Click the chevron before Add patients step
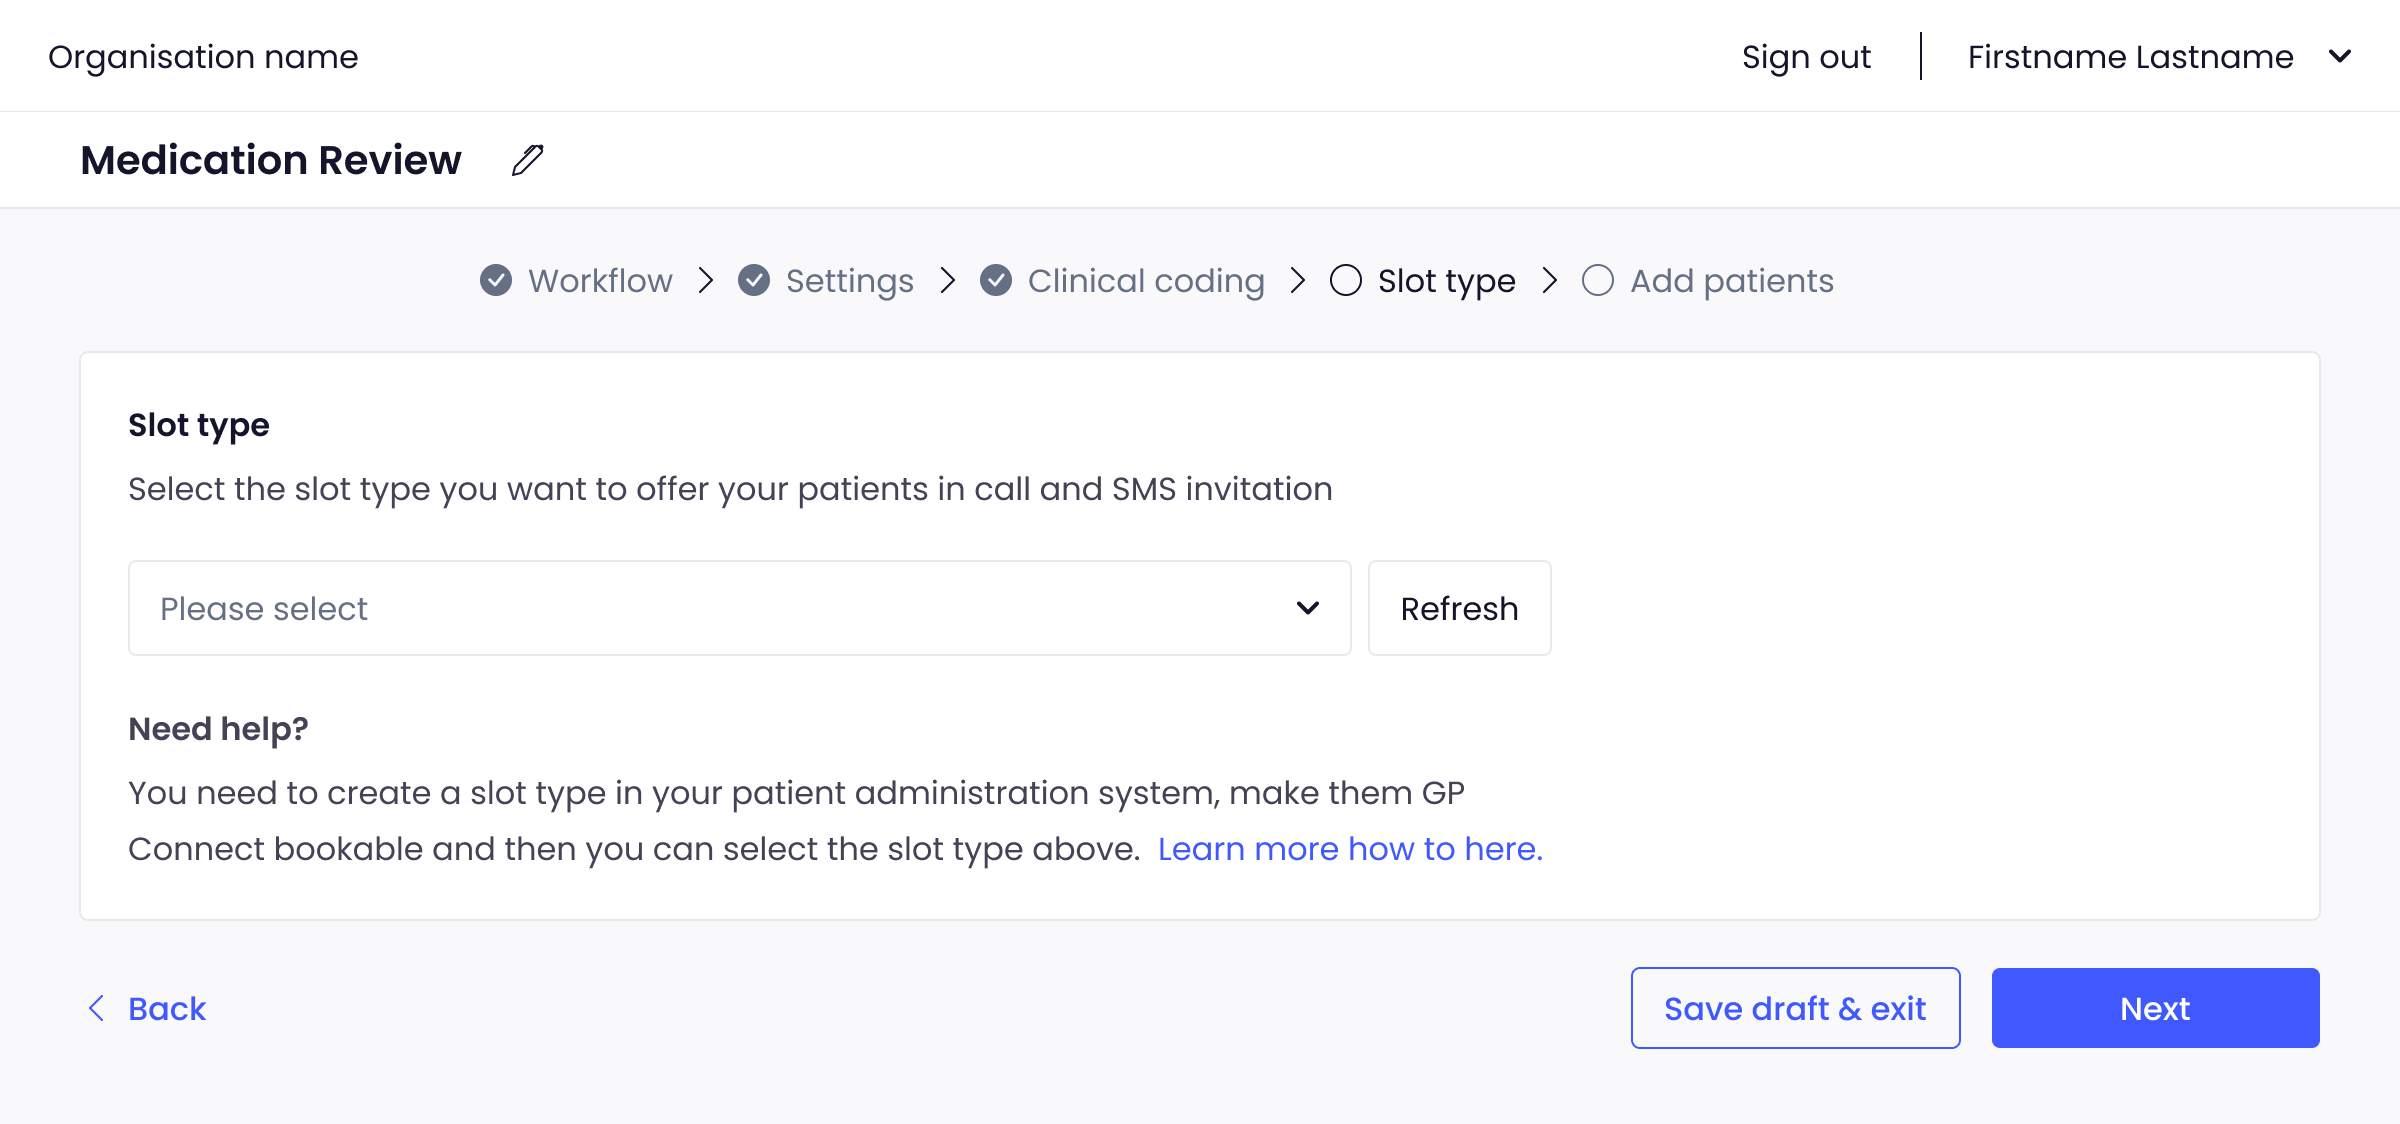This screenshot has width=2400, height=1124. (1550, 281)
